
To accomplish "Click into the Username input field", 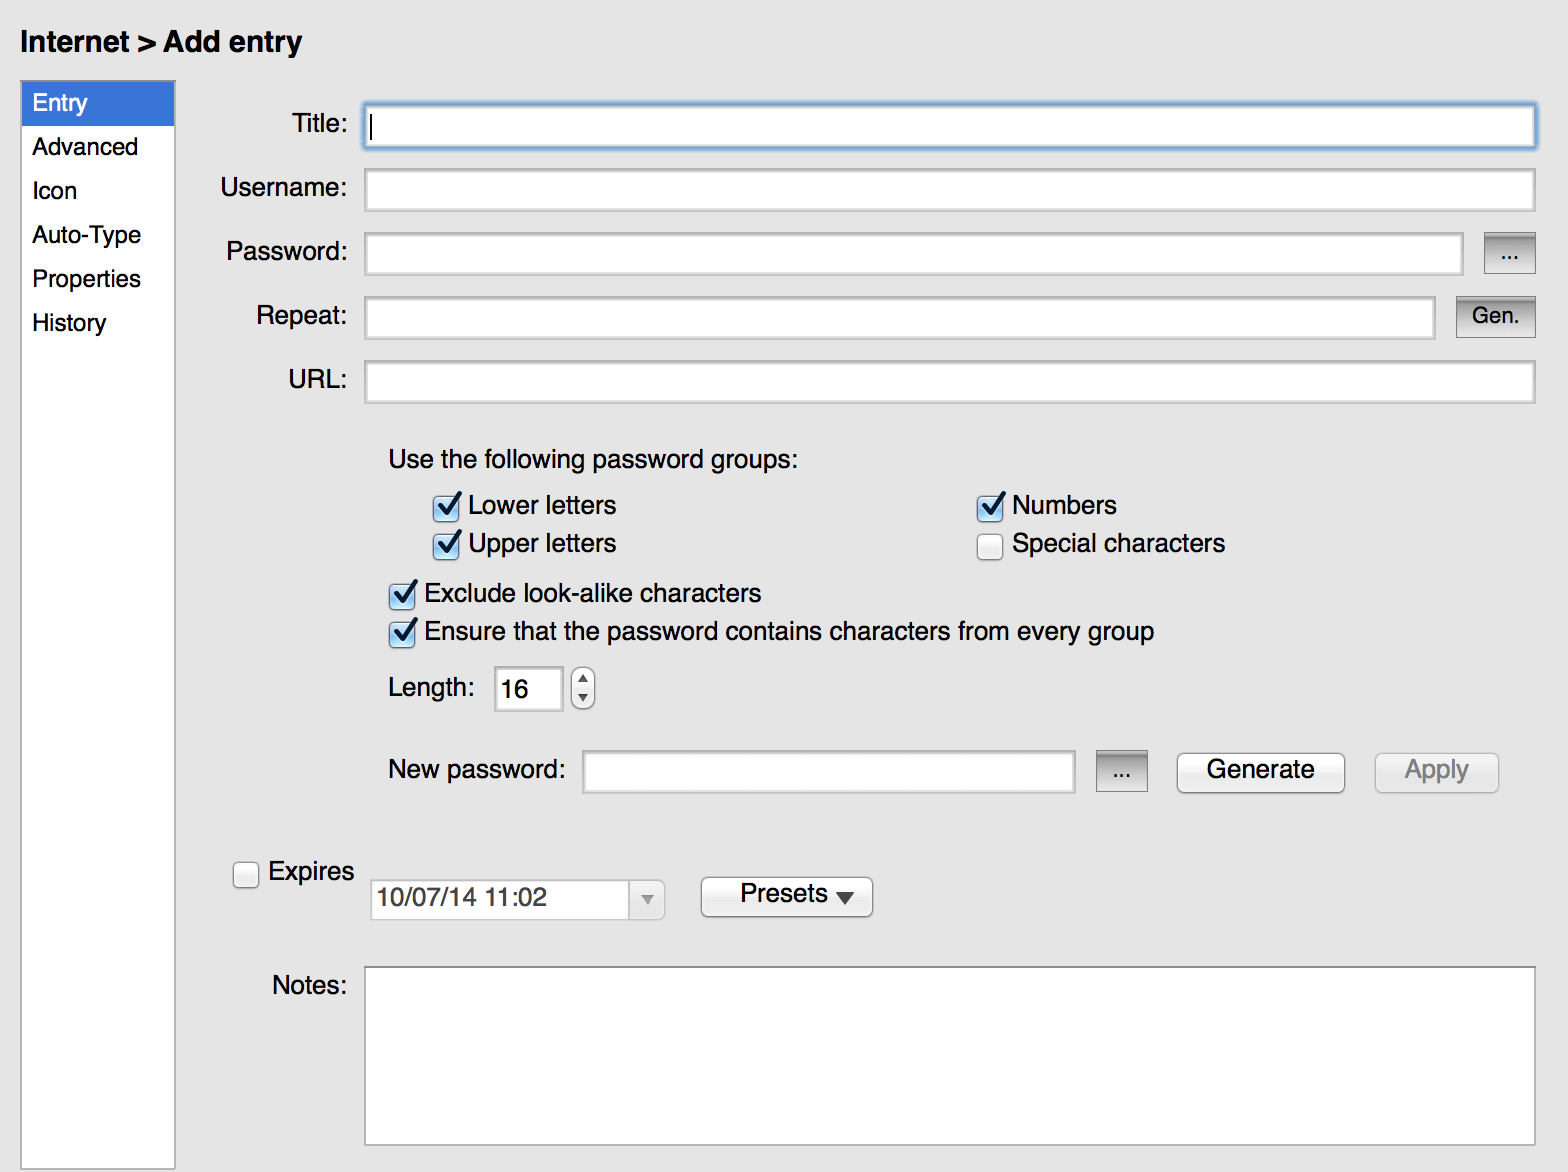I will 949,190.
